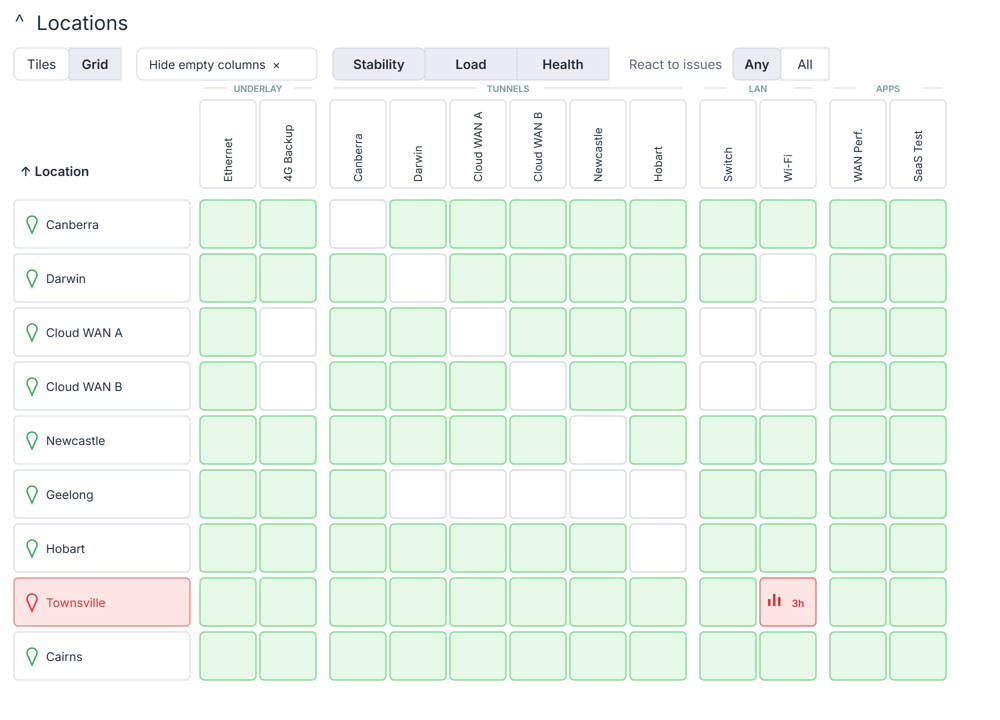Open the Hobart location row

102,548
